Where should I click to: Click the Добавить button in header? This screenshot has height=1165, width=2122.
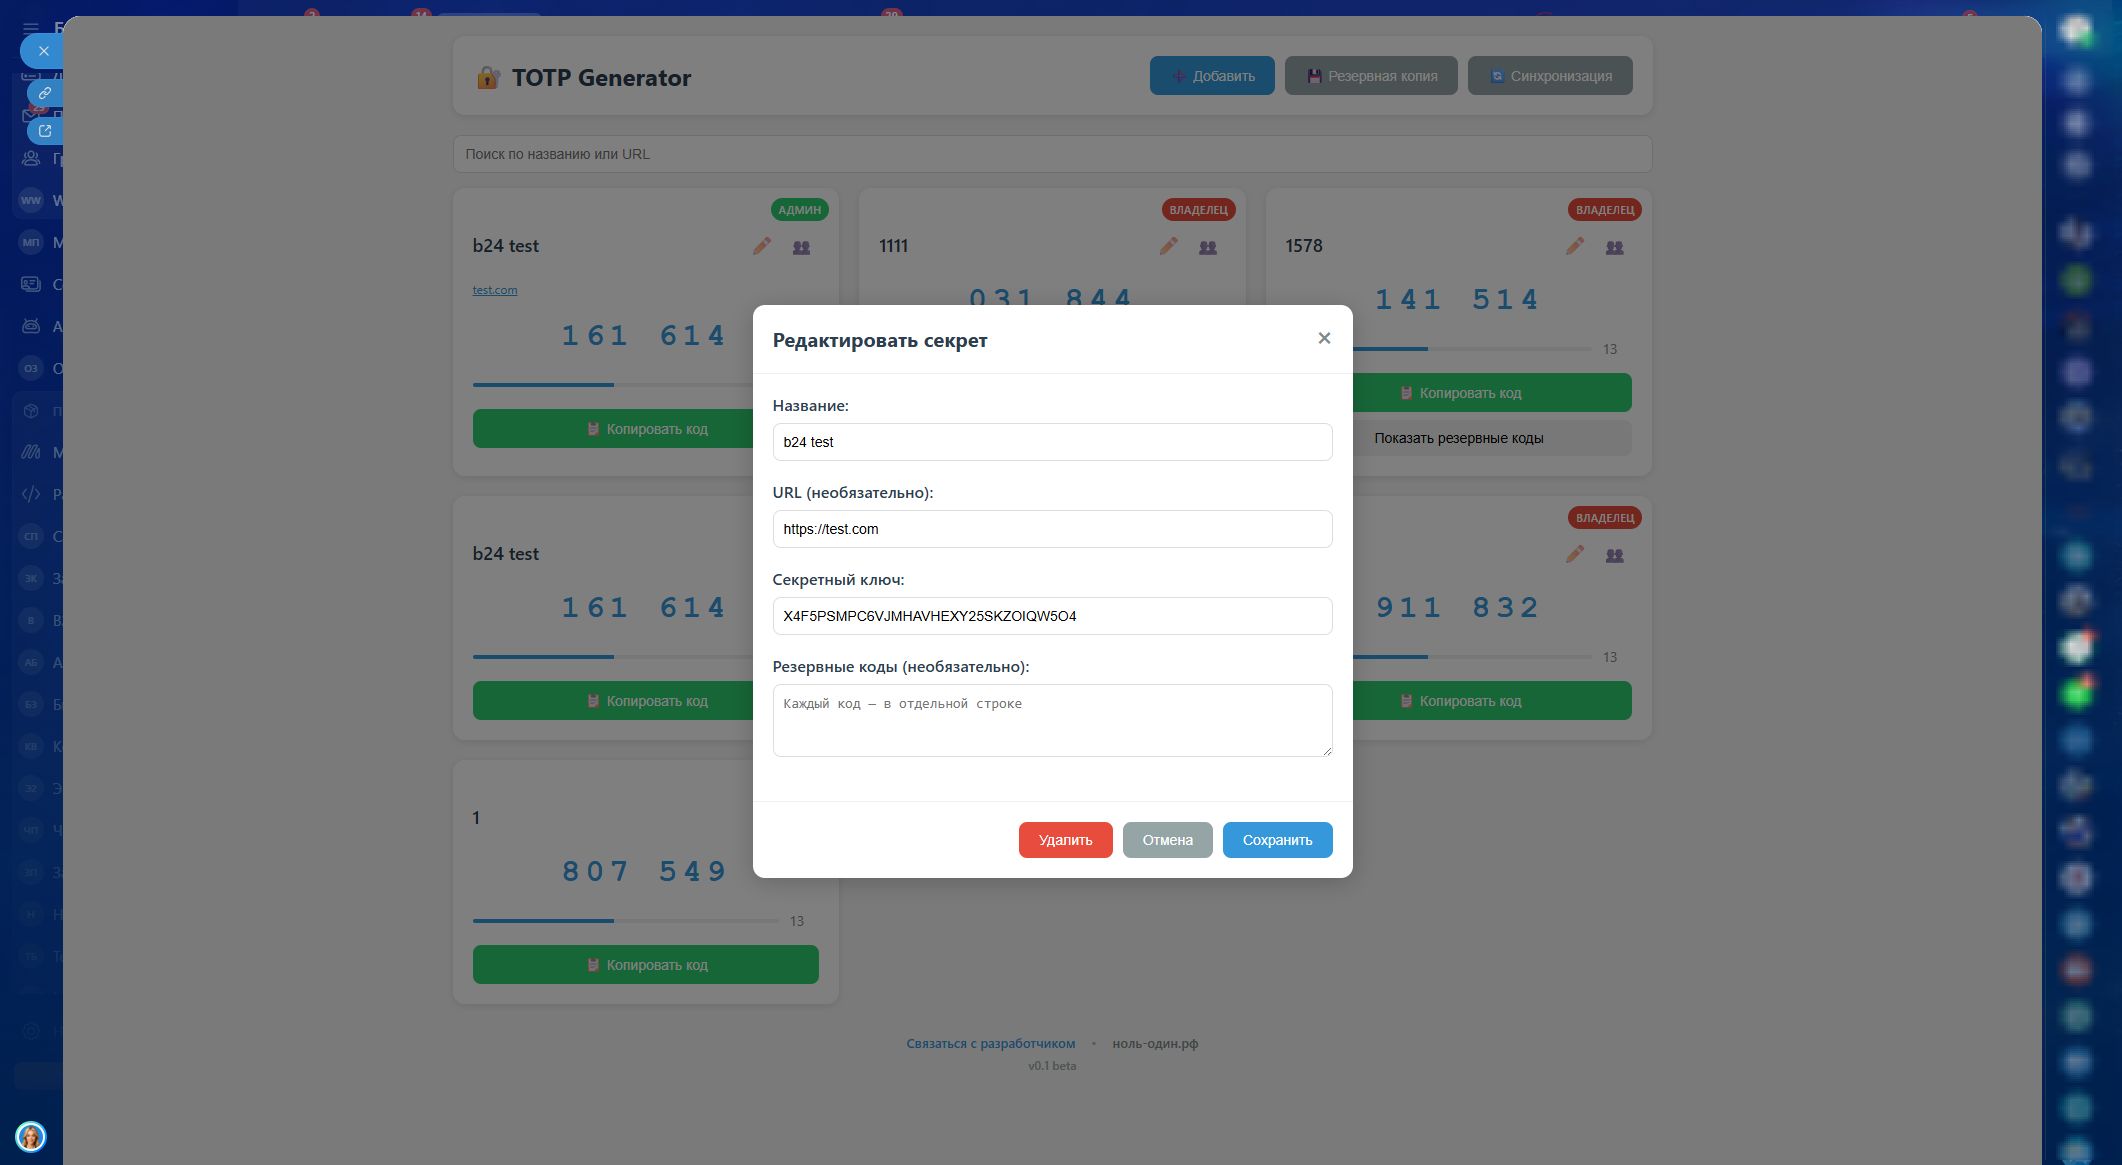(x=1212, y=76)
